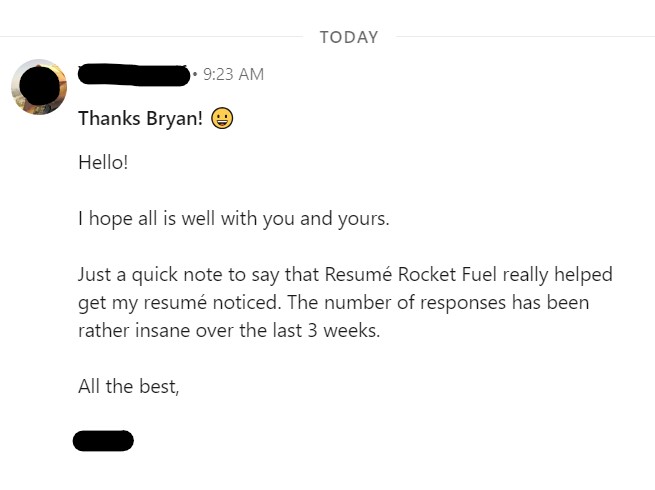
Task: Select the All the best, closing line
Action: 129,386
